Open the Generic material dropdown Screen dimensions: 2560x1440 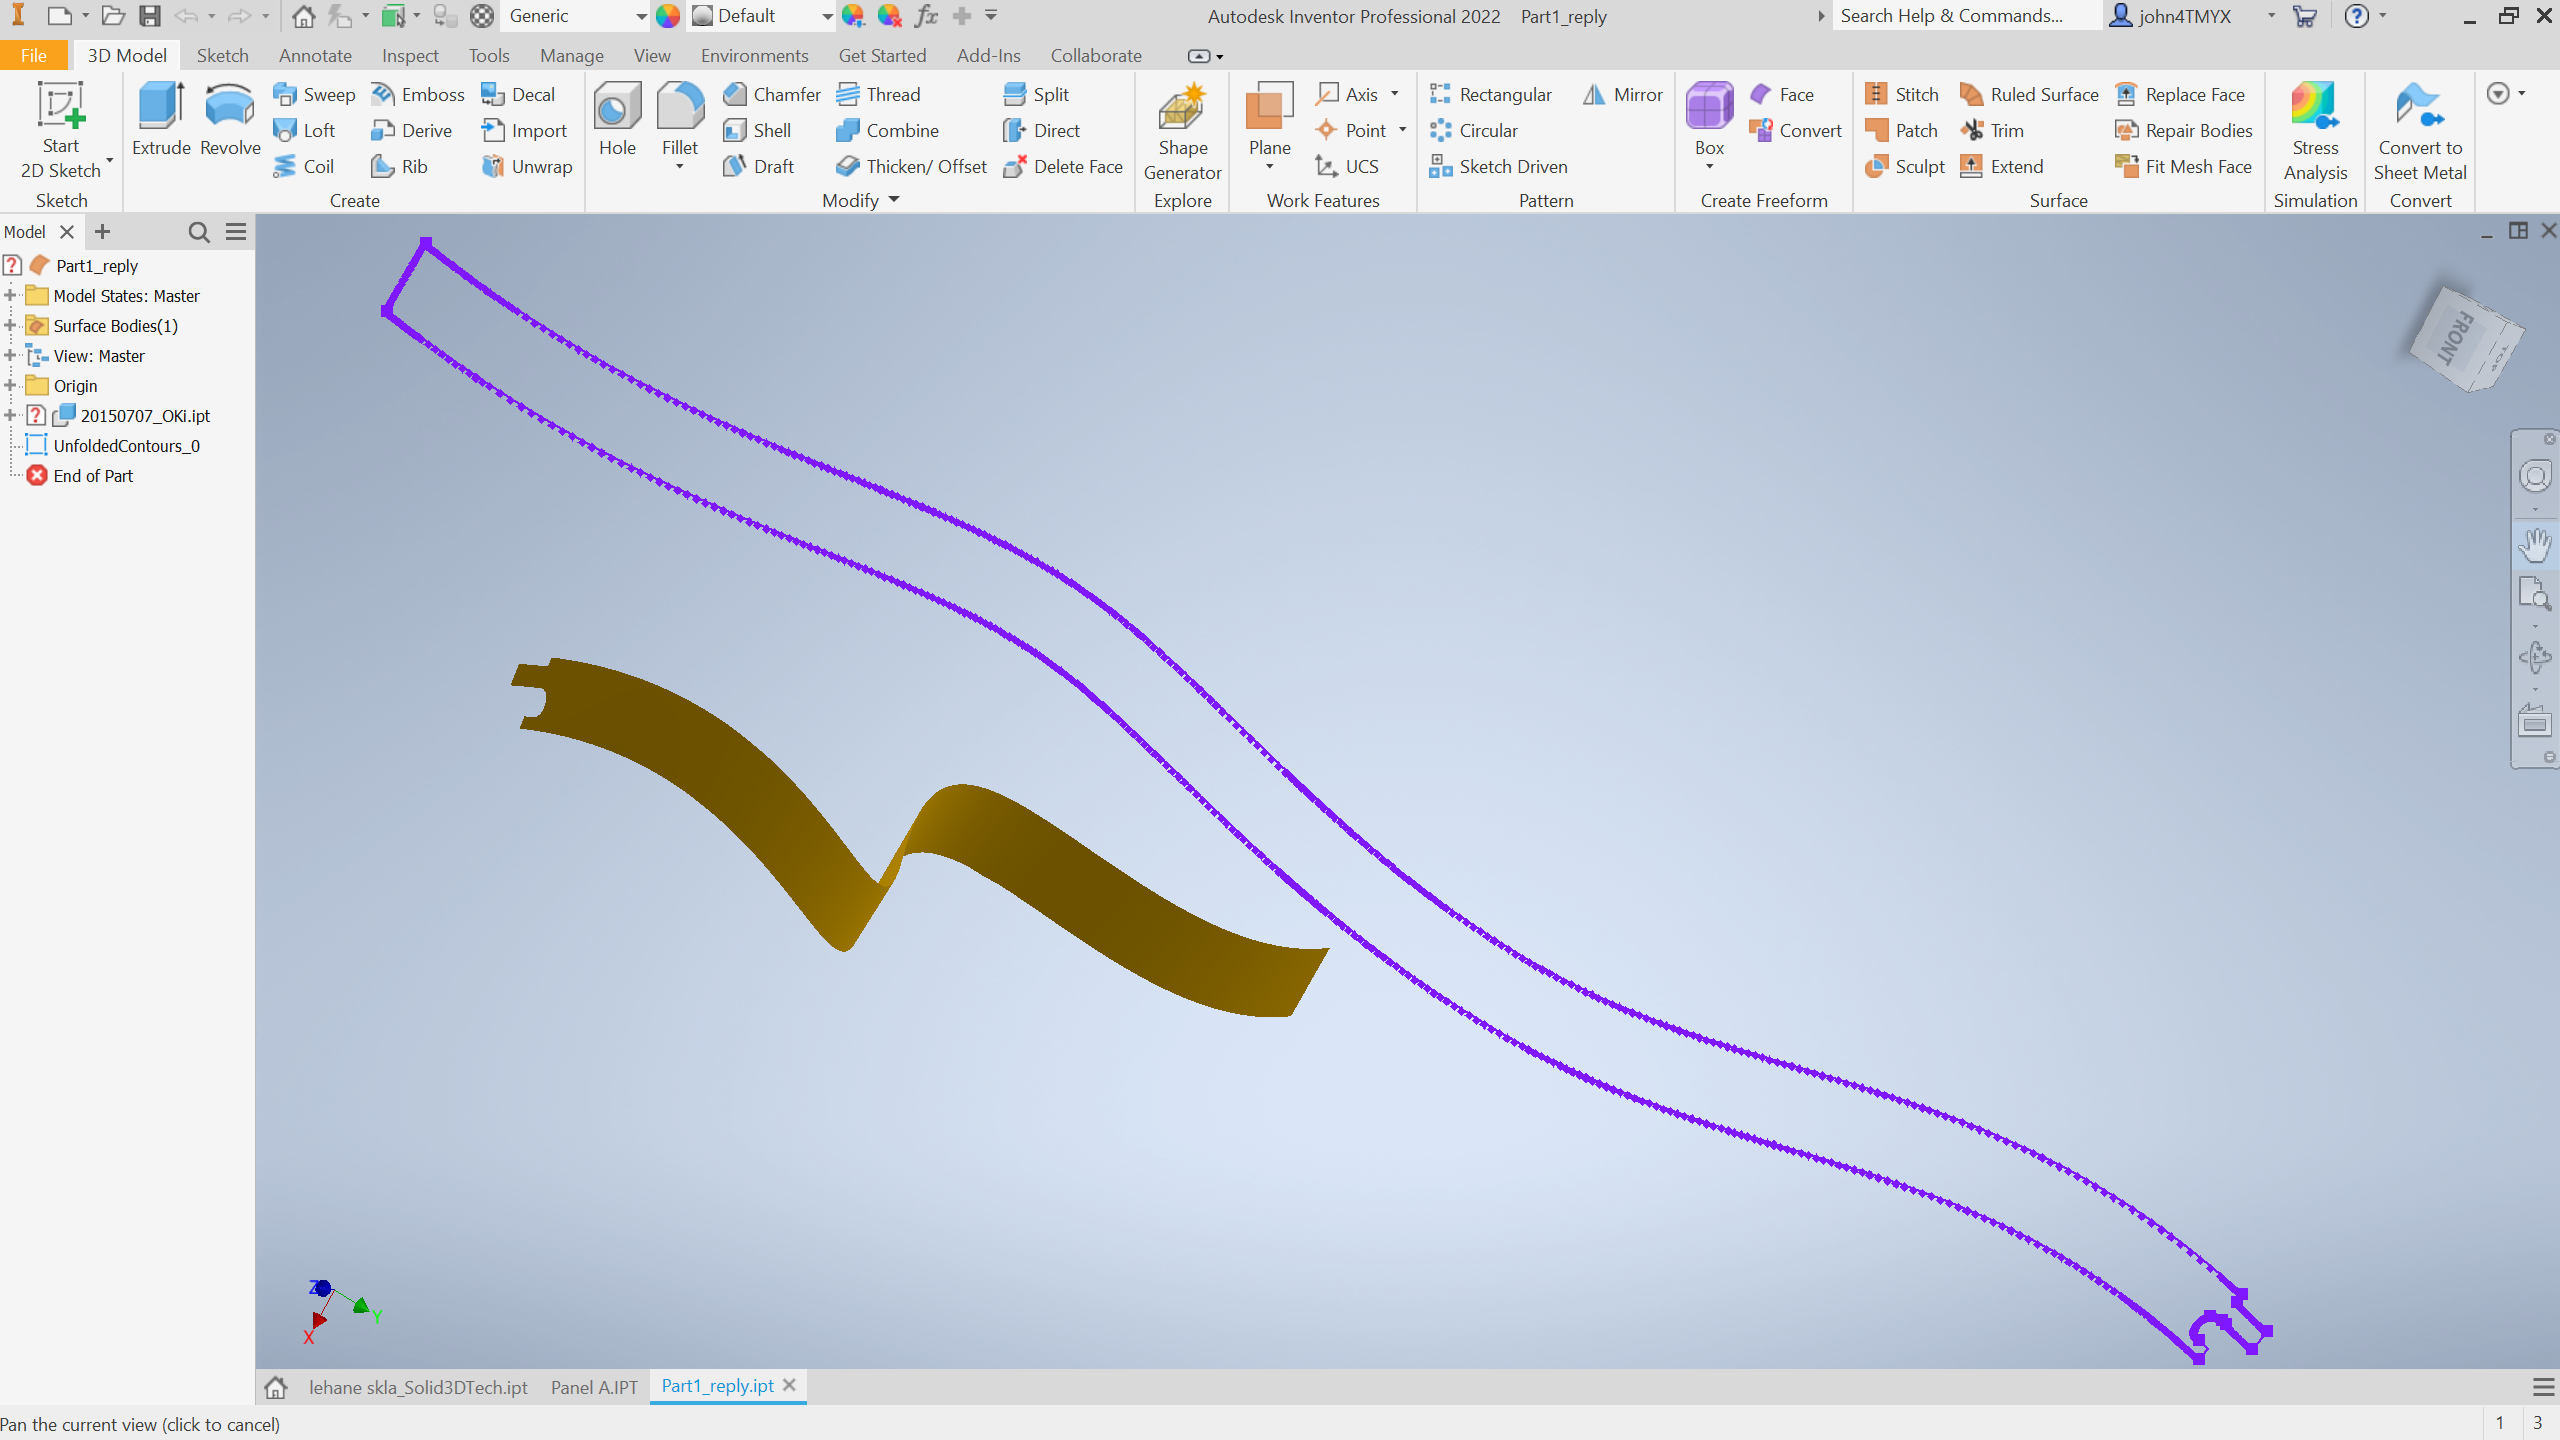640,16
